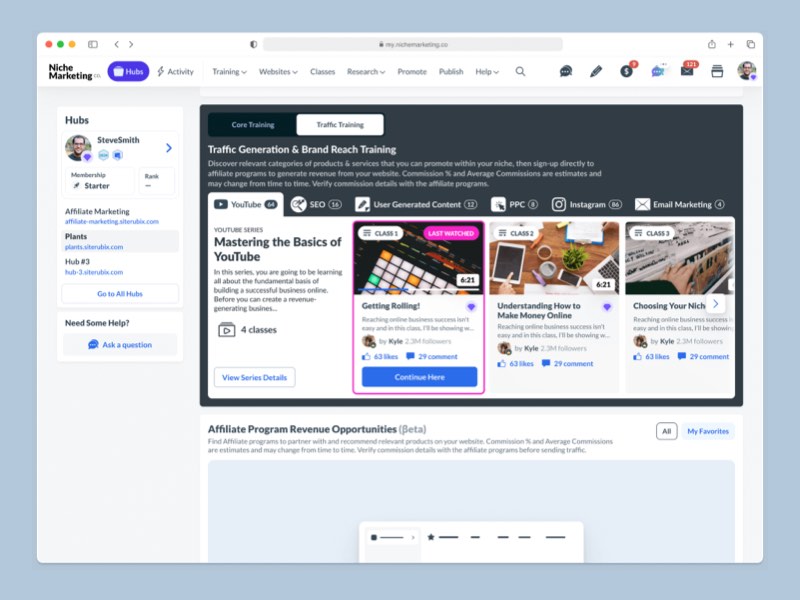800x600 pixels.
Task: Open mail inbox with 121 badge
Action: click(687, 72)
